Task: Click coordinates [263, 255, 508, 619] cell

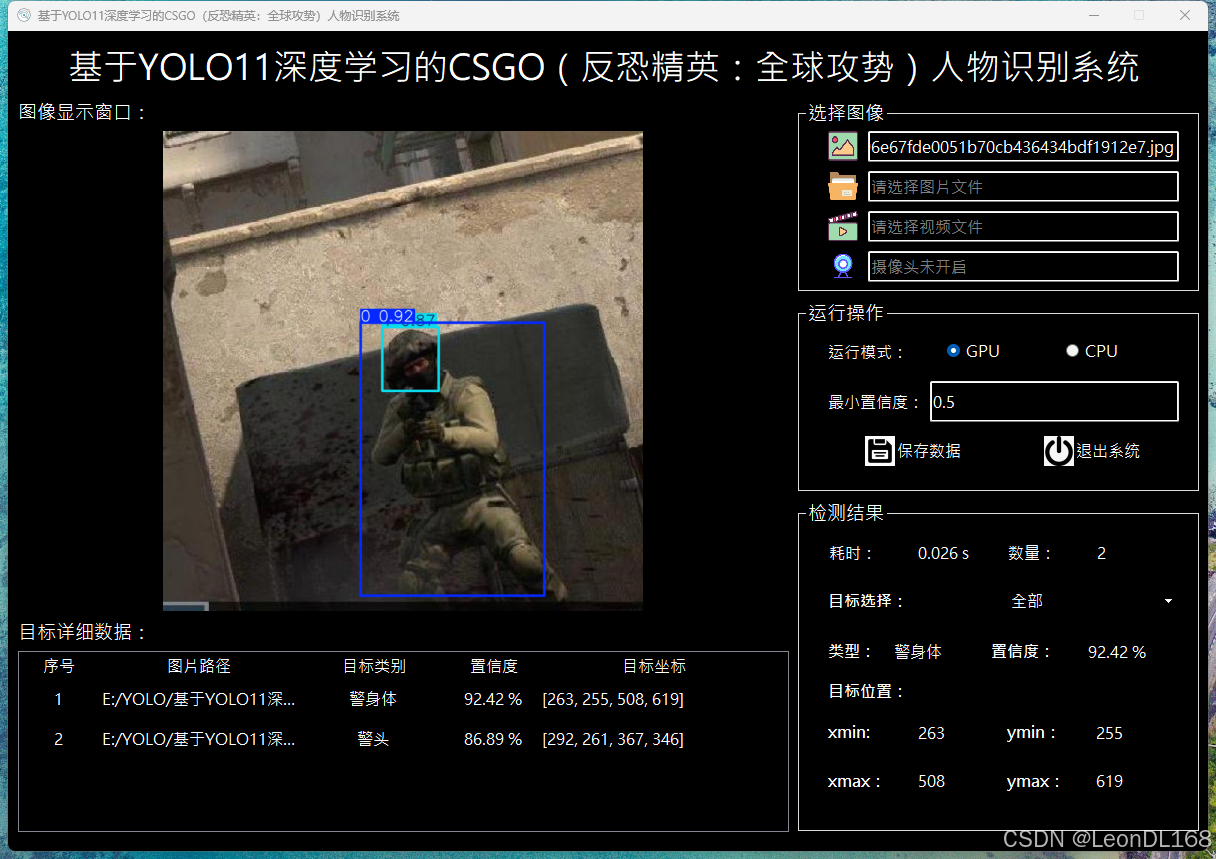Action: [613, 699]
